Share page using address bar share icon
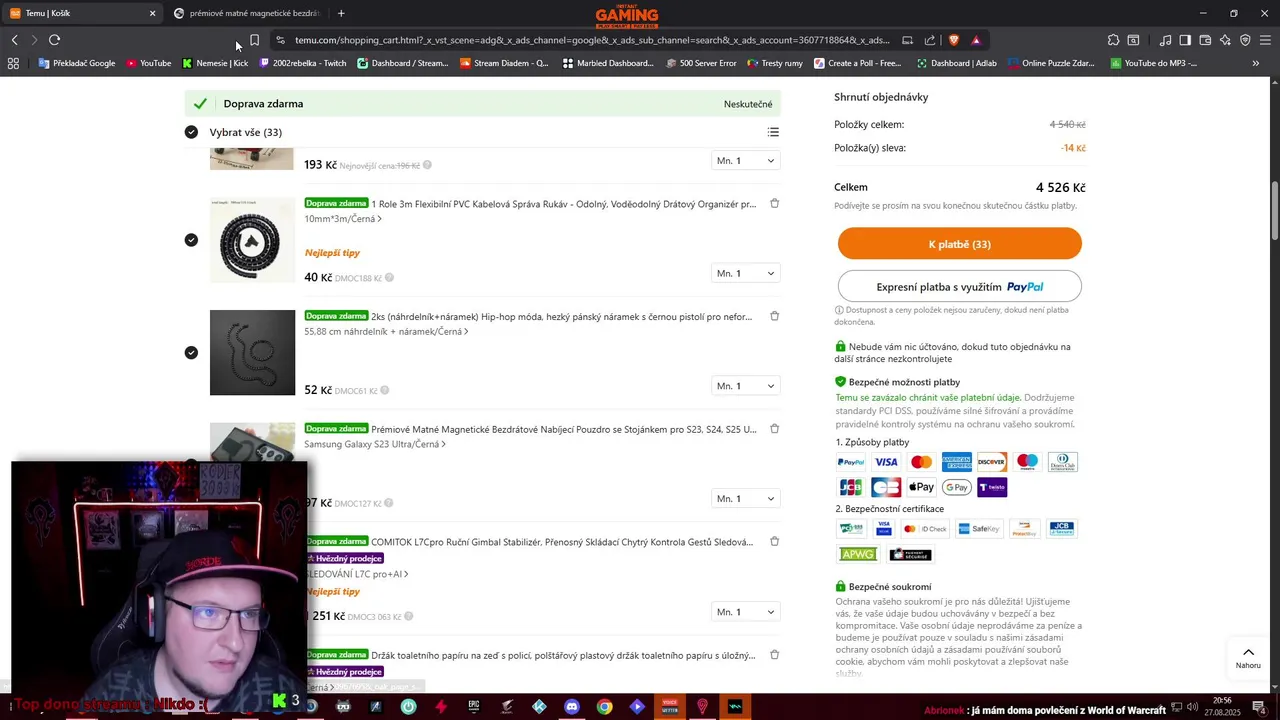The height and width of the screenshot is (720, 1280). [930, 40]
